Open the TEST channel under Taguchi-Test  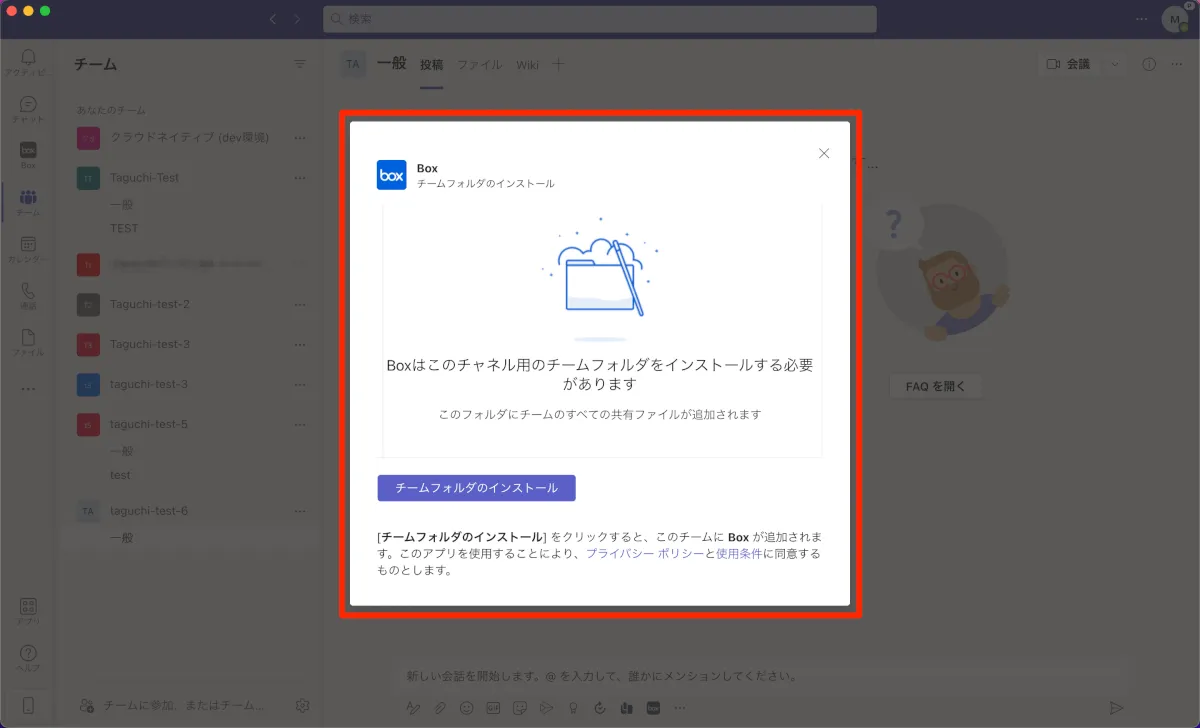(124, 228)
